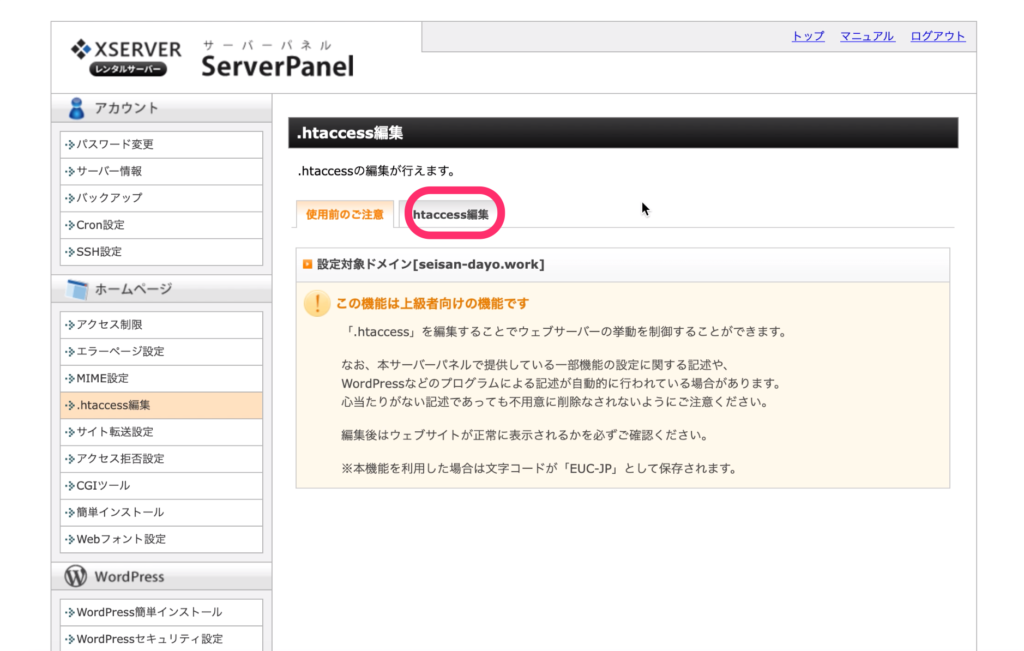The image size is (1024, 651).
Task: Select Cron設定 in the sidebar
Action: [x=100, y=225]
